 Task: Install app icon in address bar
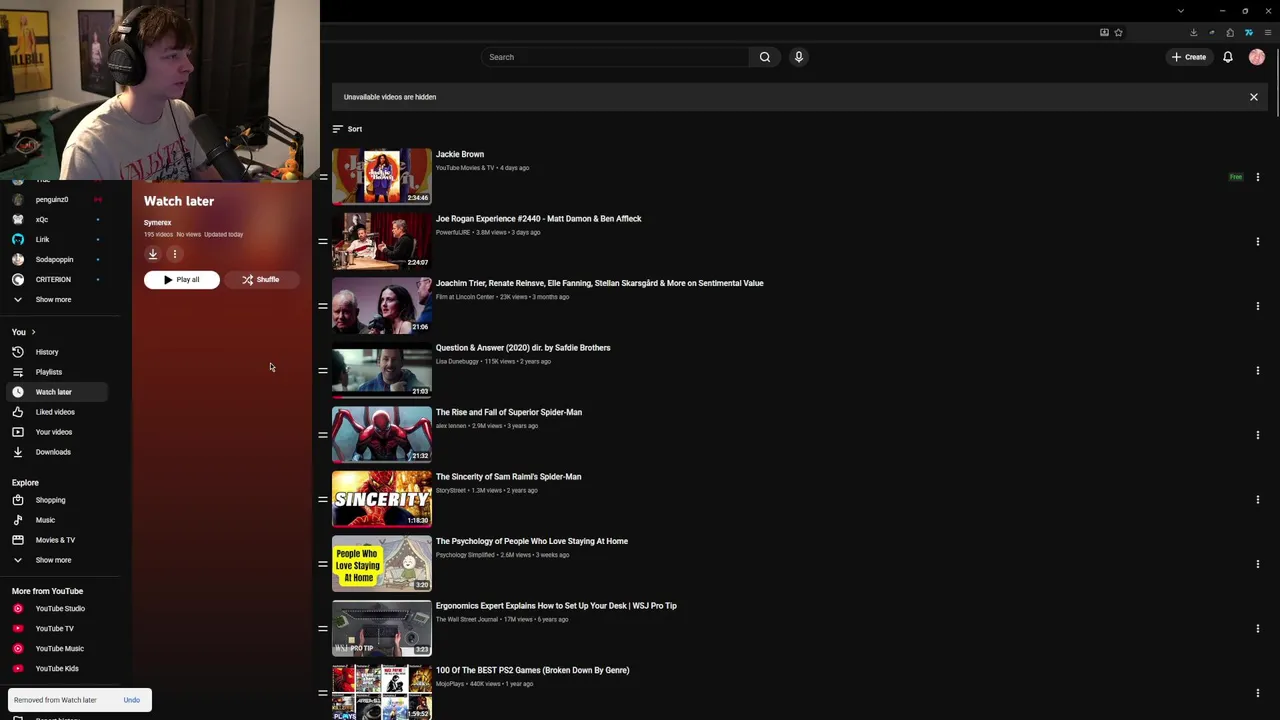click(x=1104, y=32)
